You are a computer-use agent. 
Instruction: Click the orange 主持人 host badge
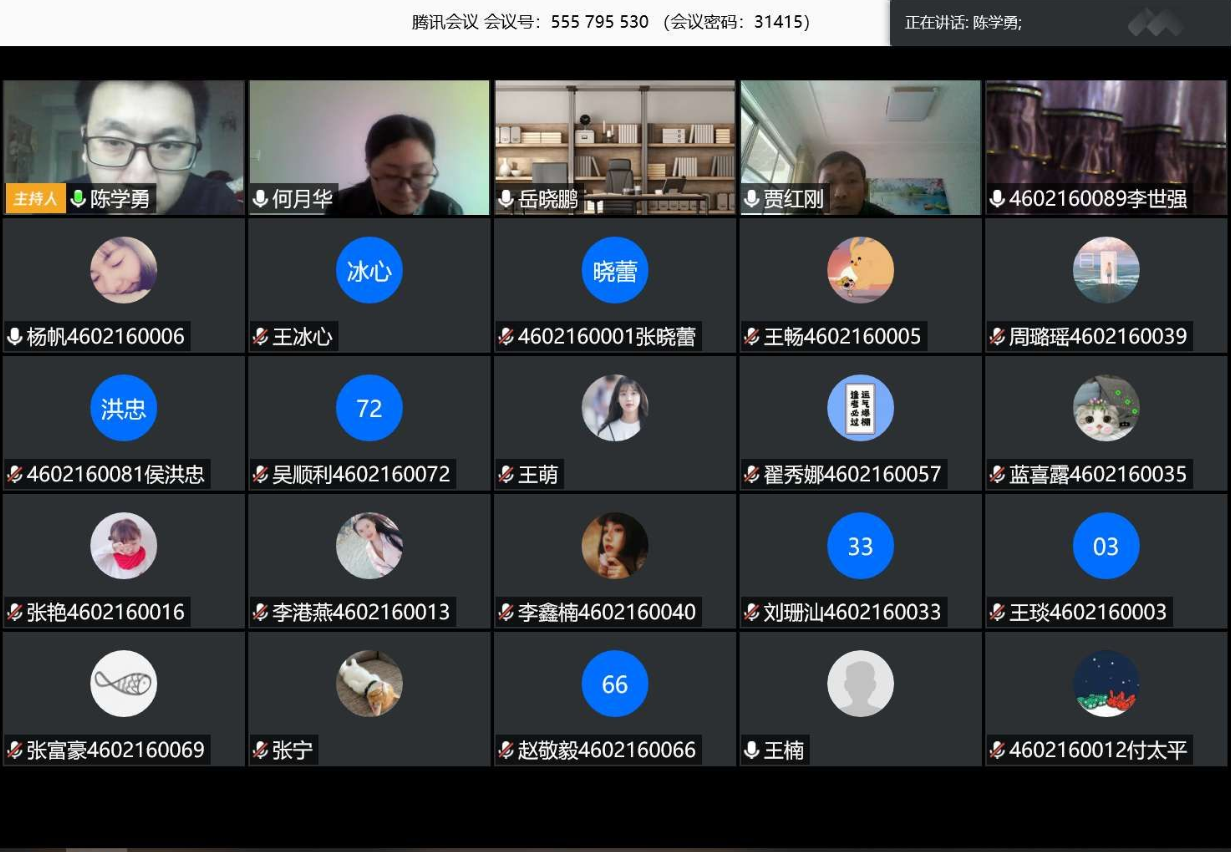tap(35, 199)
